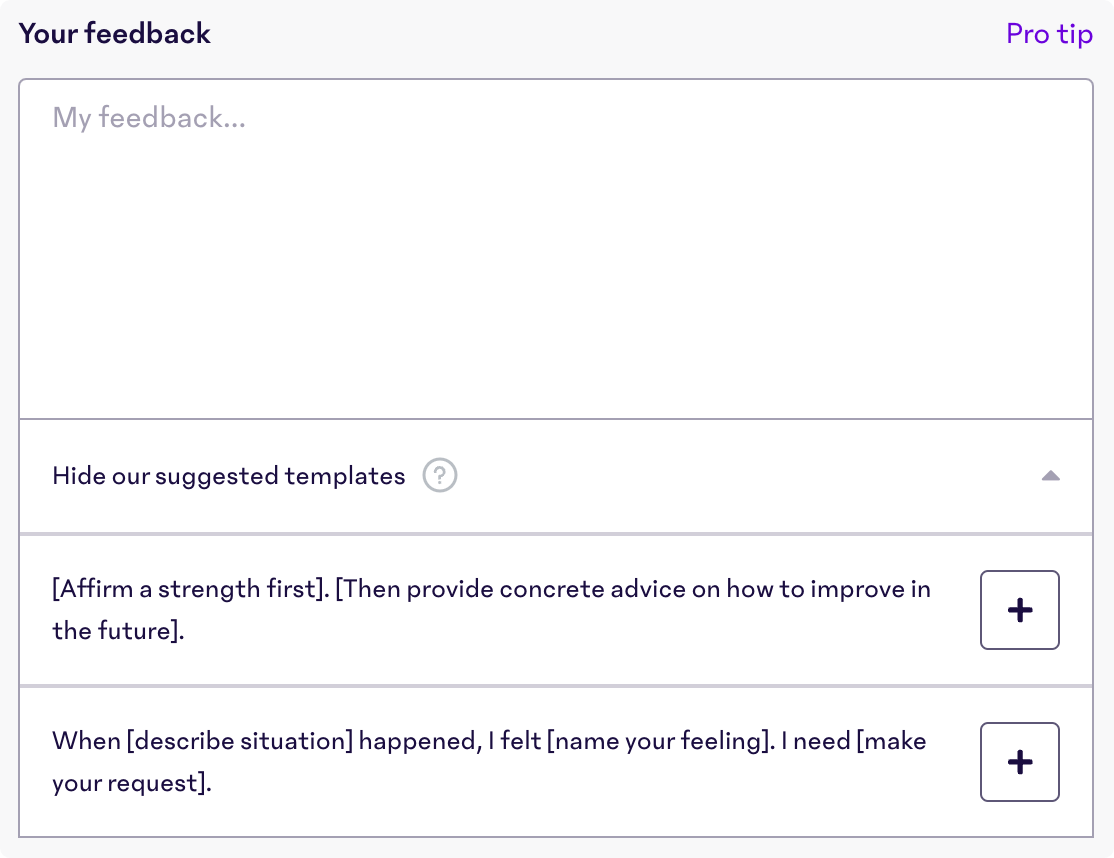1114x858 pixels.
Task: Click the suggested templates header row
Action: 556,476
